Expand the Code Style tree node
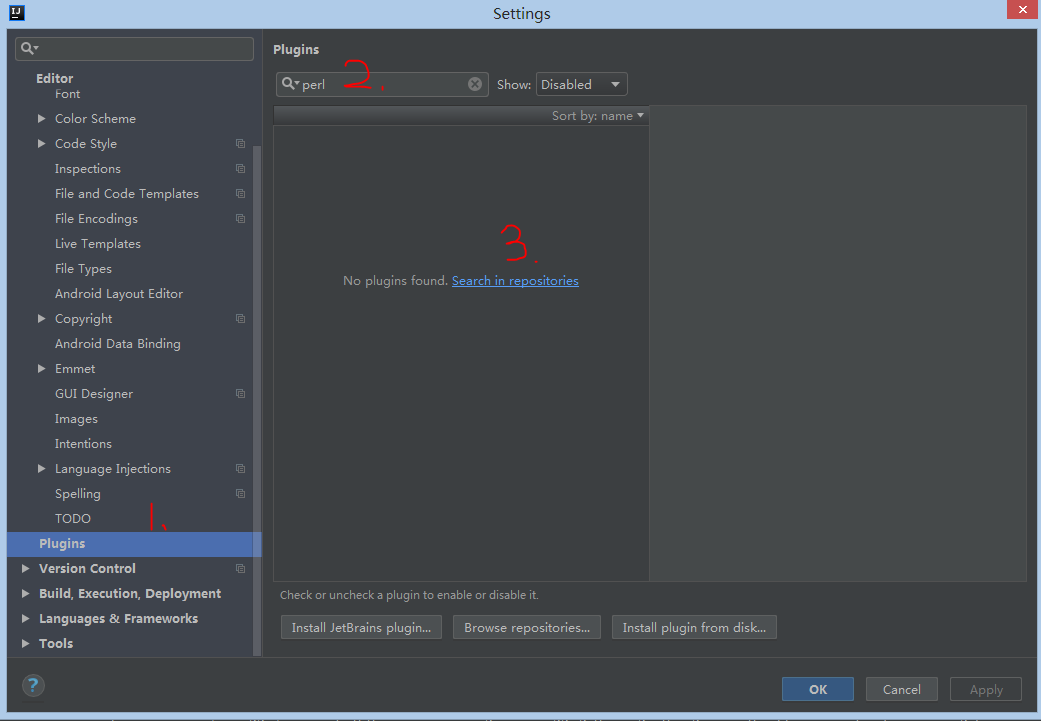The height and width of the screenshot is (721, 1041). point(41,143)
